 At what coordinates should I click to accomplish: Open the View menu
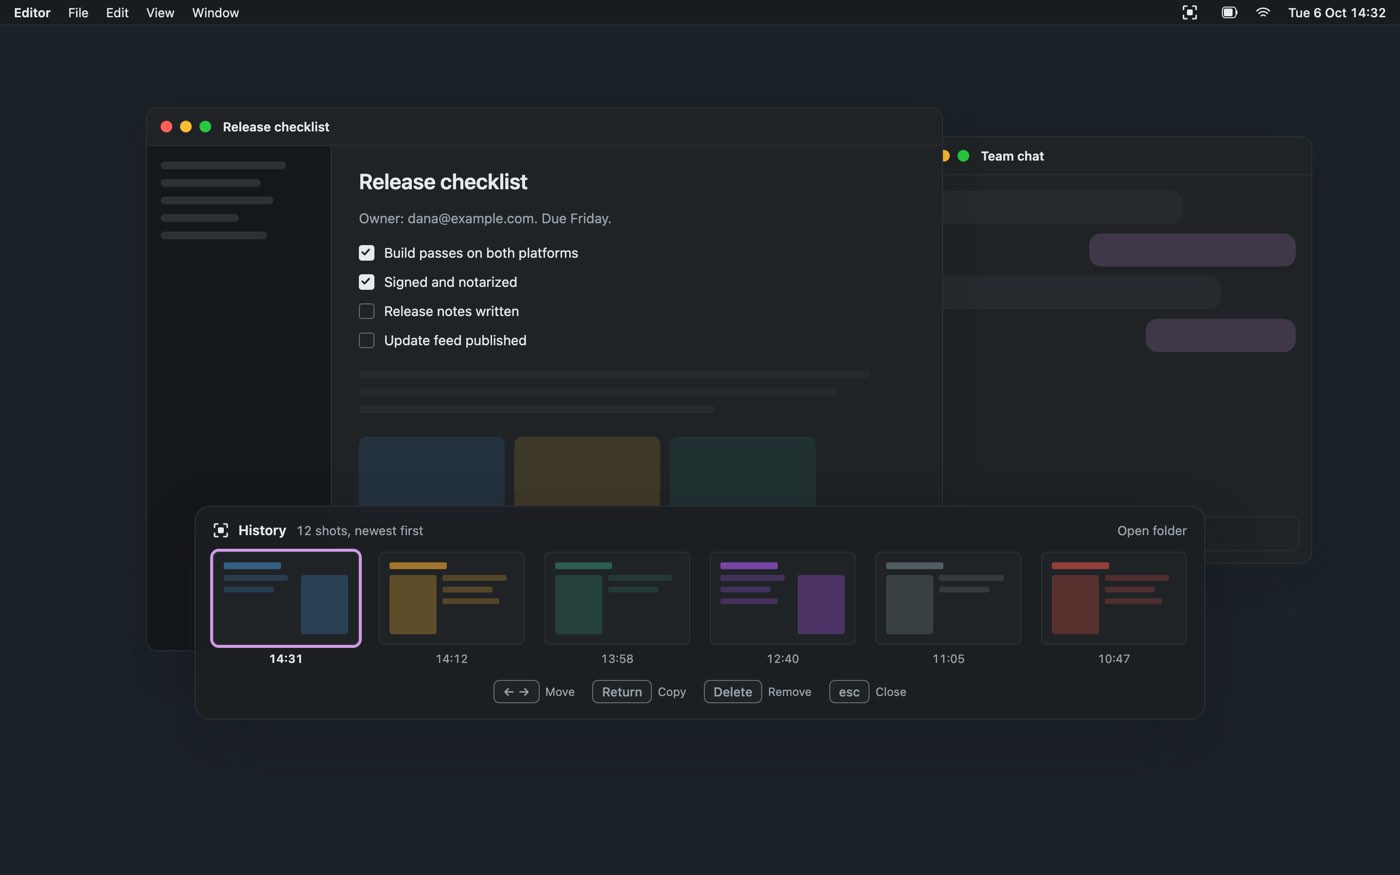[x=160, y=13]
